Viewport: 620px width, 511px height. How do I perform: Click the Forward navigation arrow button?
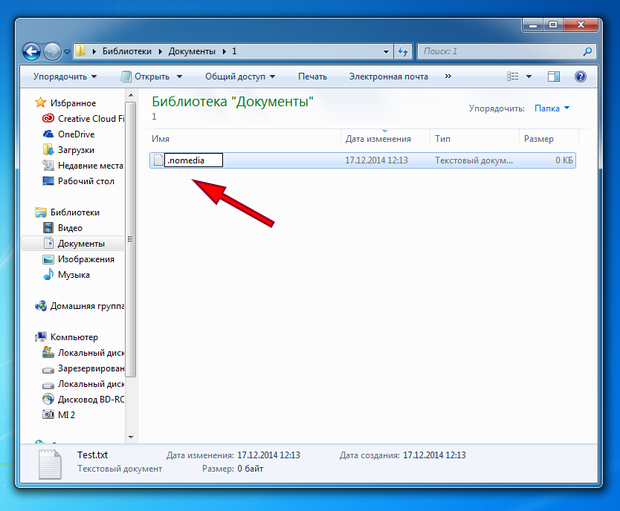(54, 50)
